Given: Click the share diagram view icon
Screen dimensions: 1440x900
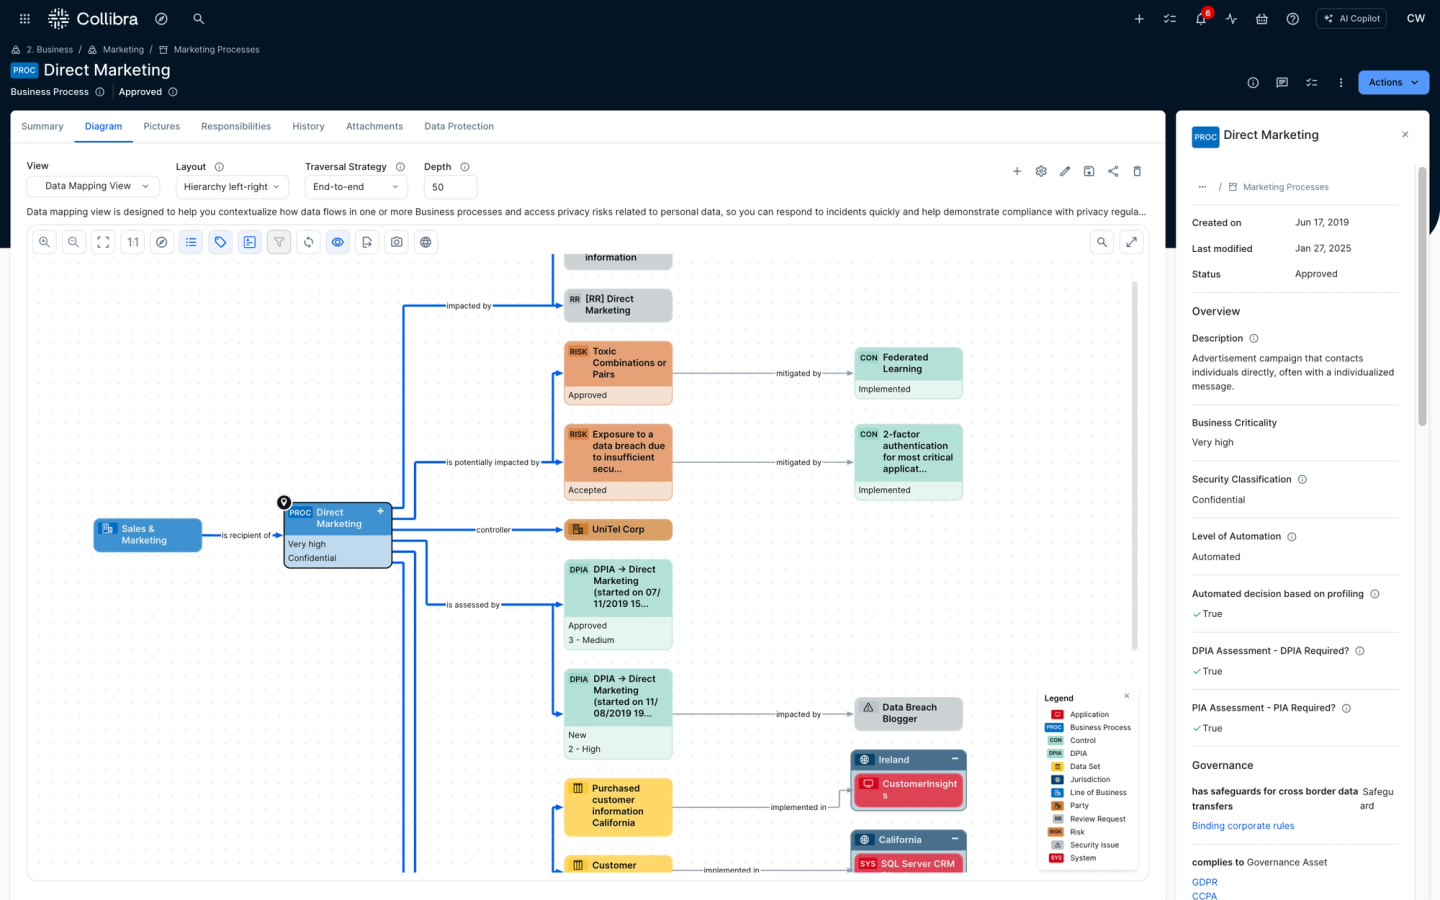Looking at the screenshot, I should 1113,171.
